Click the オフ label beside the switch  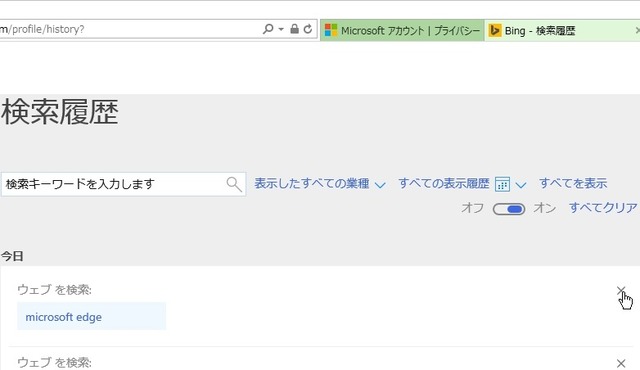tap(472, 208)
